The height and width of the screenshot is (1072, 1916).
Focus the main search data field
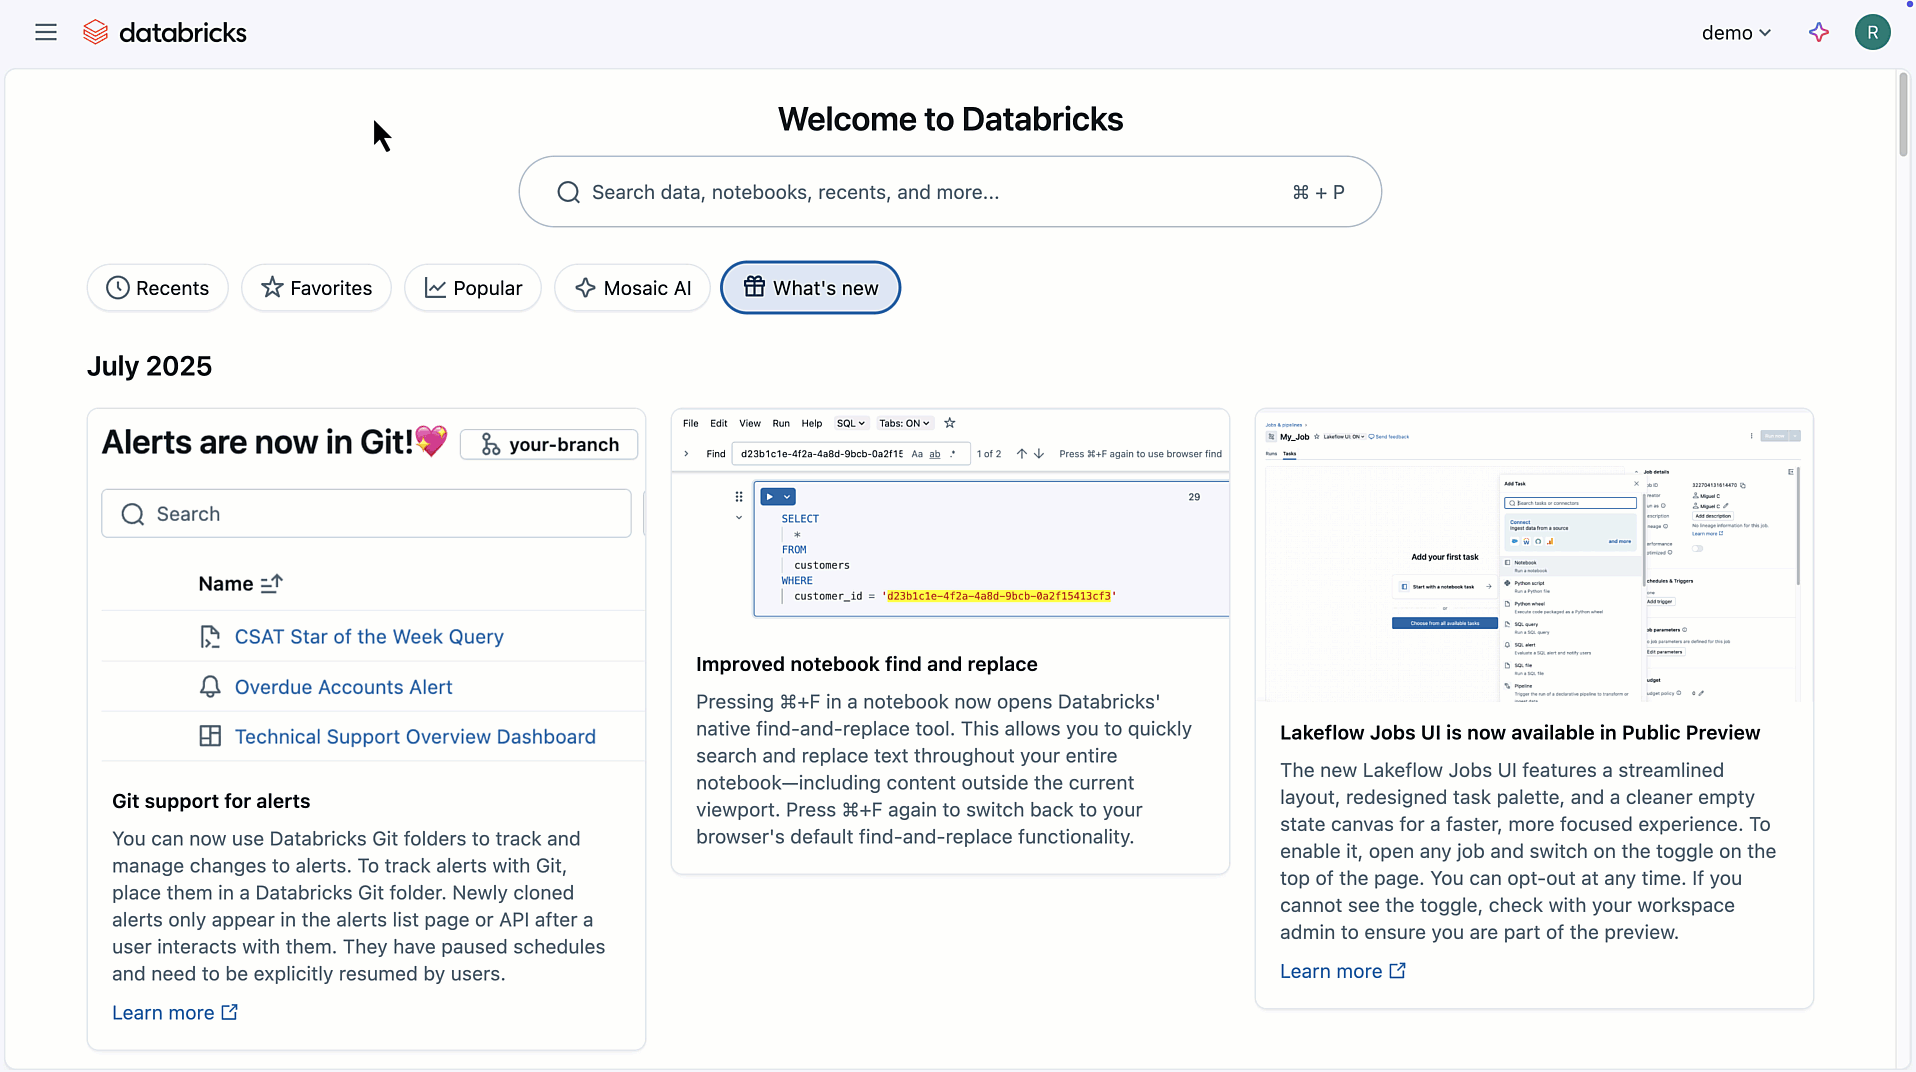coord(930,192)
